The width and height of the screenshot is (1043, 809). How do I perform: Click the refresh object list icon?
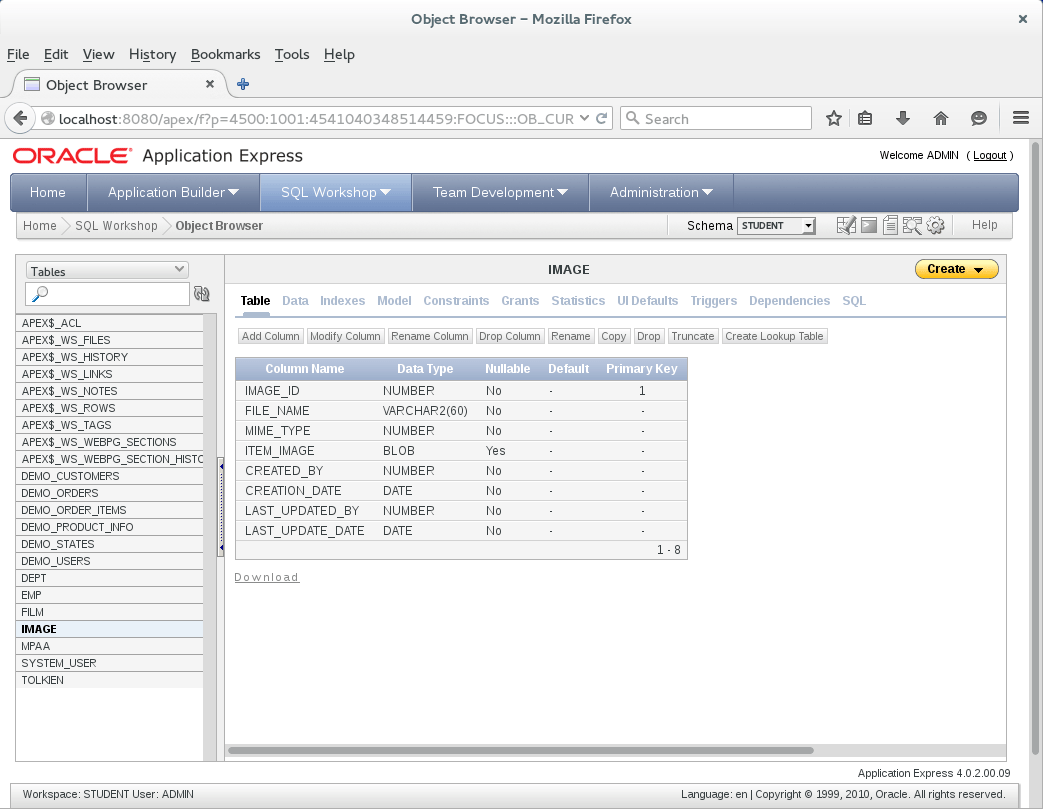point(202,293)
